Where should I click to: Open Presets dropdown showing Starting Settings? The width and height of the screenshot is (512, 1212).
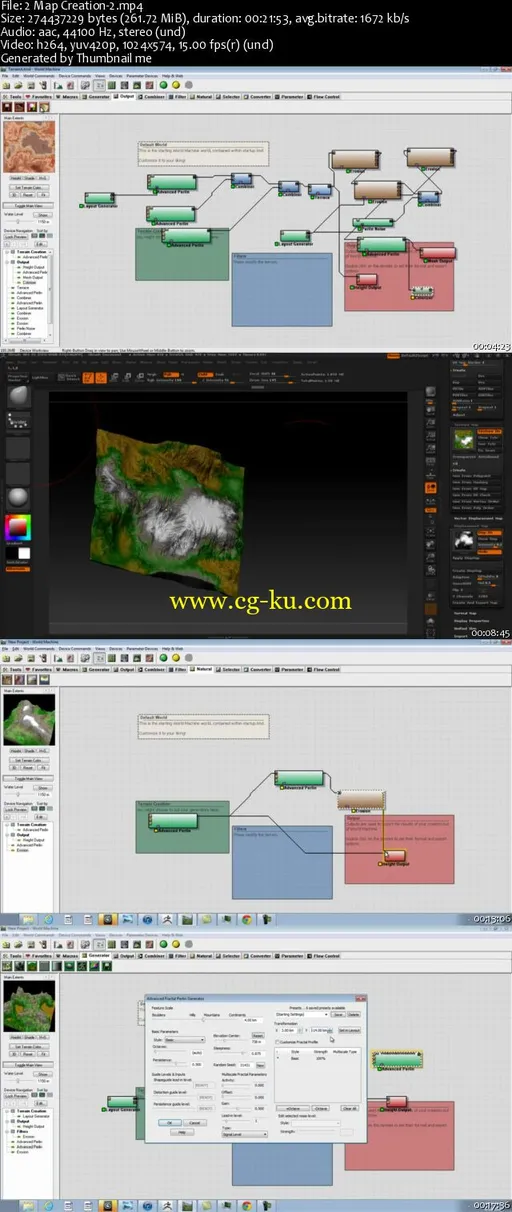[302, 1014]
